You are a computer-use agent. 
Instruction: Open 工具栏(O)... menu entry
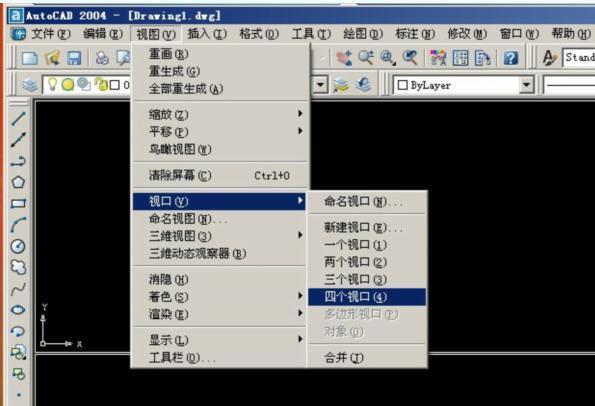(220, 357)
